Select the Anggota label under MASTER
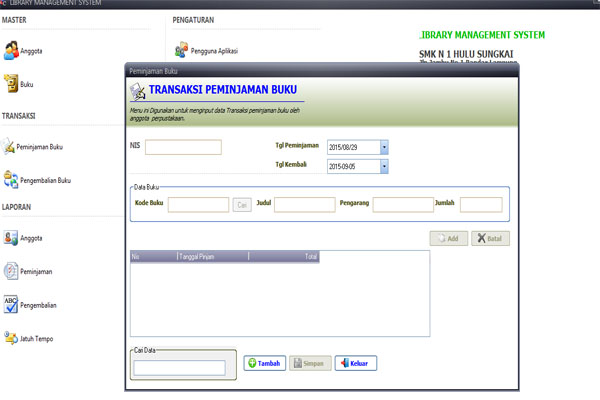This screenshot has height=400, width=600. coord(31,51)
